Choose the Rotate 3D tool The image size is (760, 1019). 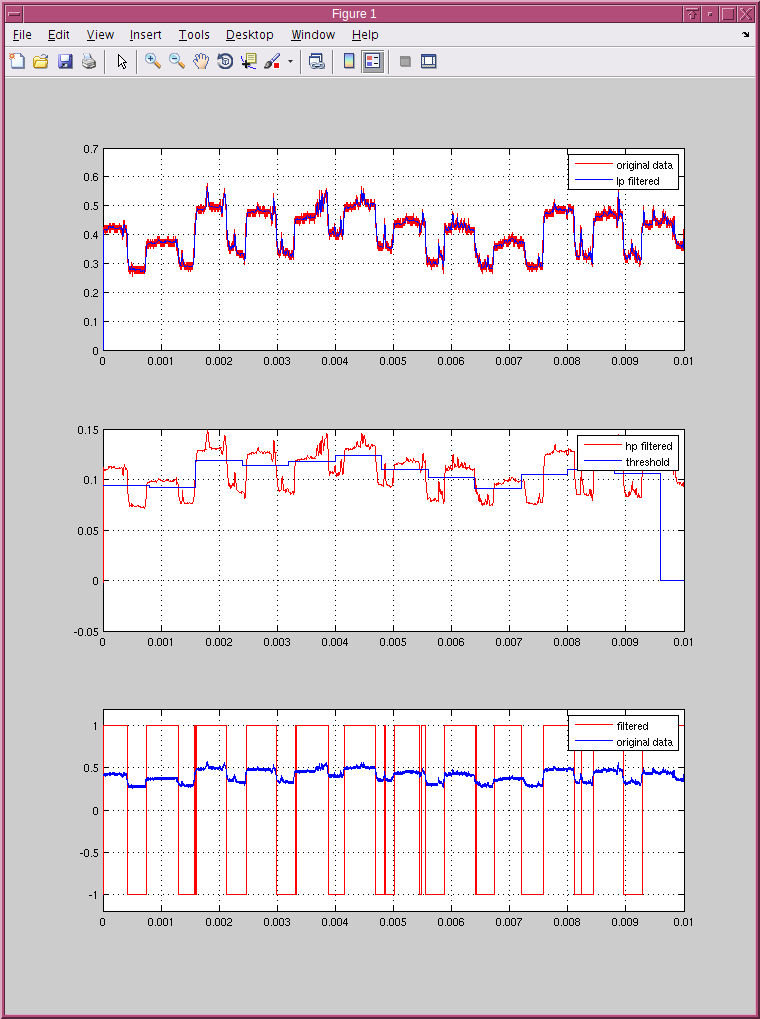point(225,62)
